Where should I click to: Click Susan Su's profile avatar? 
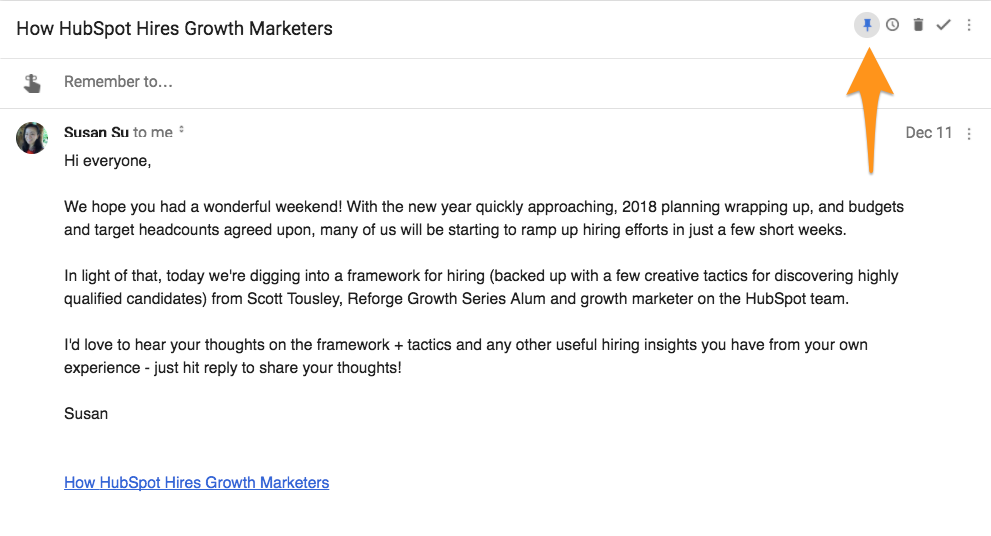(x=32, y=138)
